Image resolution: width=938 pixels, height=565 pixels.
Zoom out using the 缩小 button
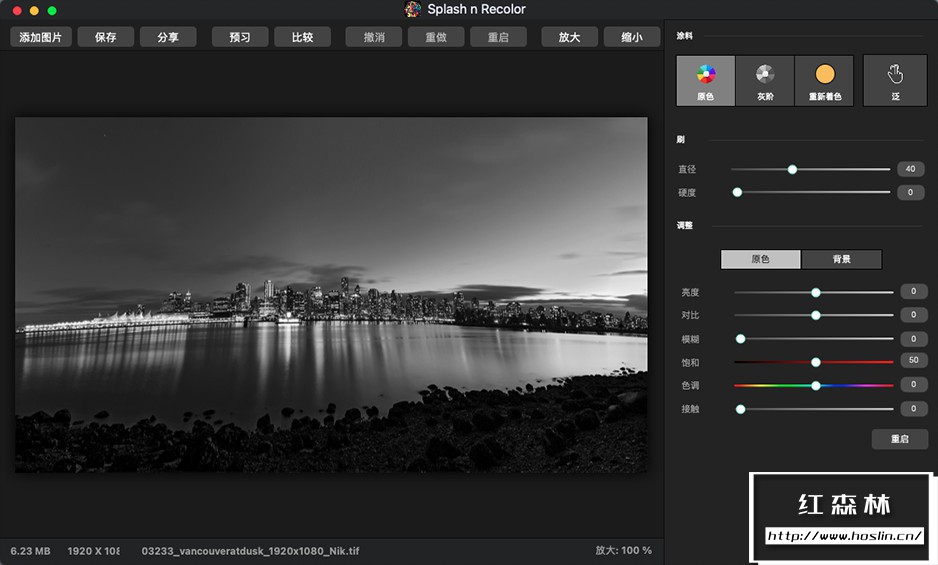(631, 37)
